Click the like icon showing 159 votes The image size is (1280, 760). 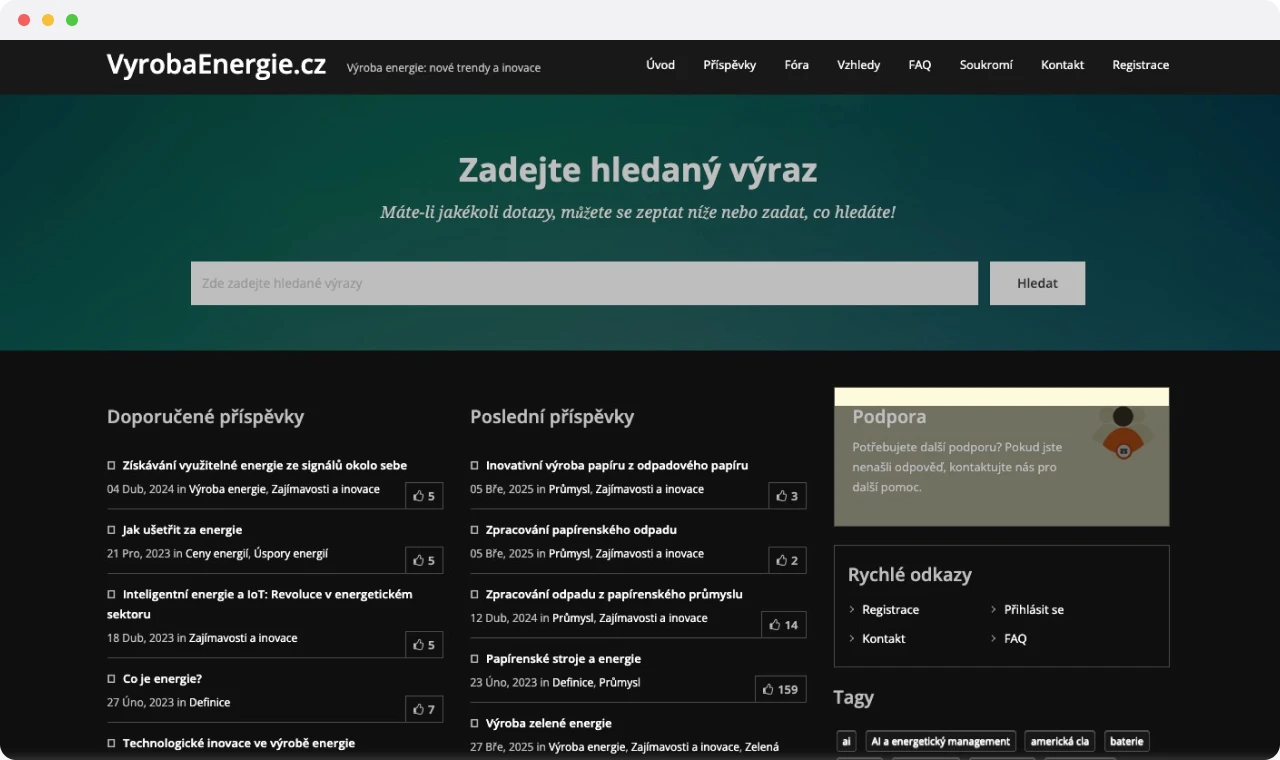click(x=780, y=689)
